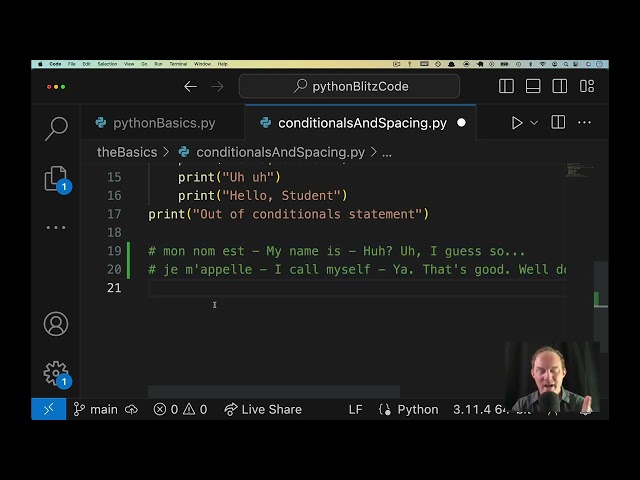640x480 pixels.
Task: Expand the breadcrumb ellipsis symbols
Action: (387, 153)
